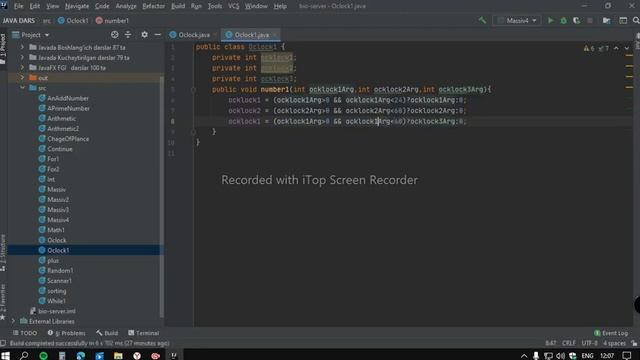Expand External Libraries node
The width and height of the screenshot is (640, 360).
tap(13, 321)
